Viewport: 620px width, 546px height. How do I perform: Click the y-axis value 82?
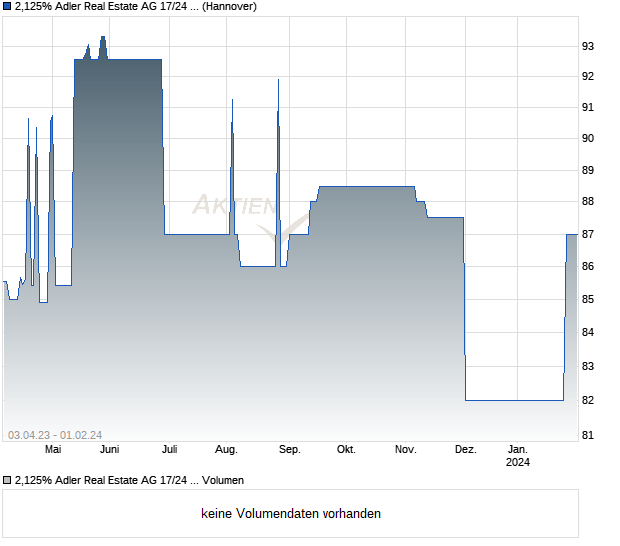click(x=588, y=400)
